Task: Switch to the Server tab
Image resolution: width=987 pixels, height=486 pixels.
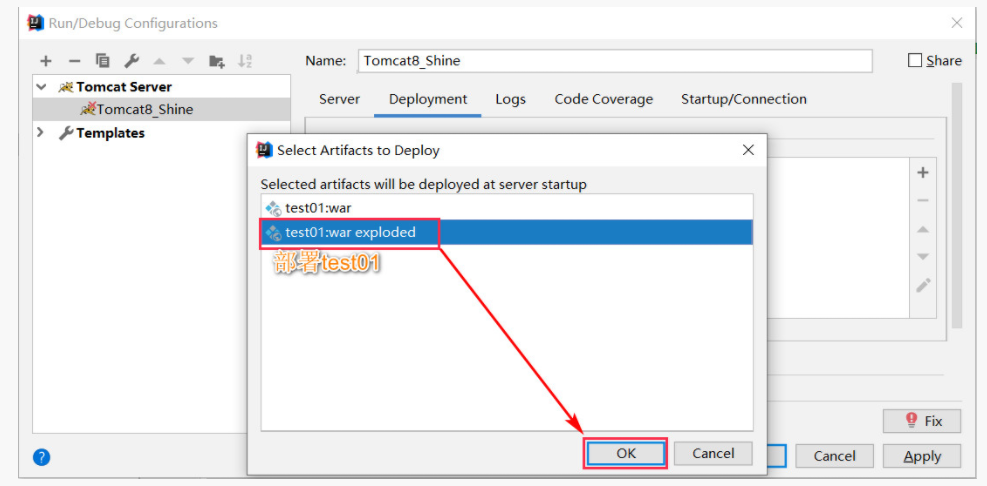Action: (x=339, y=99)
